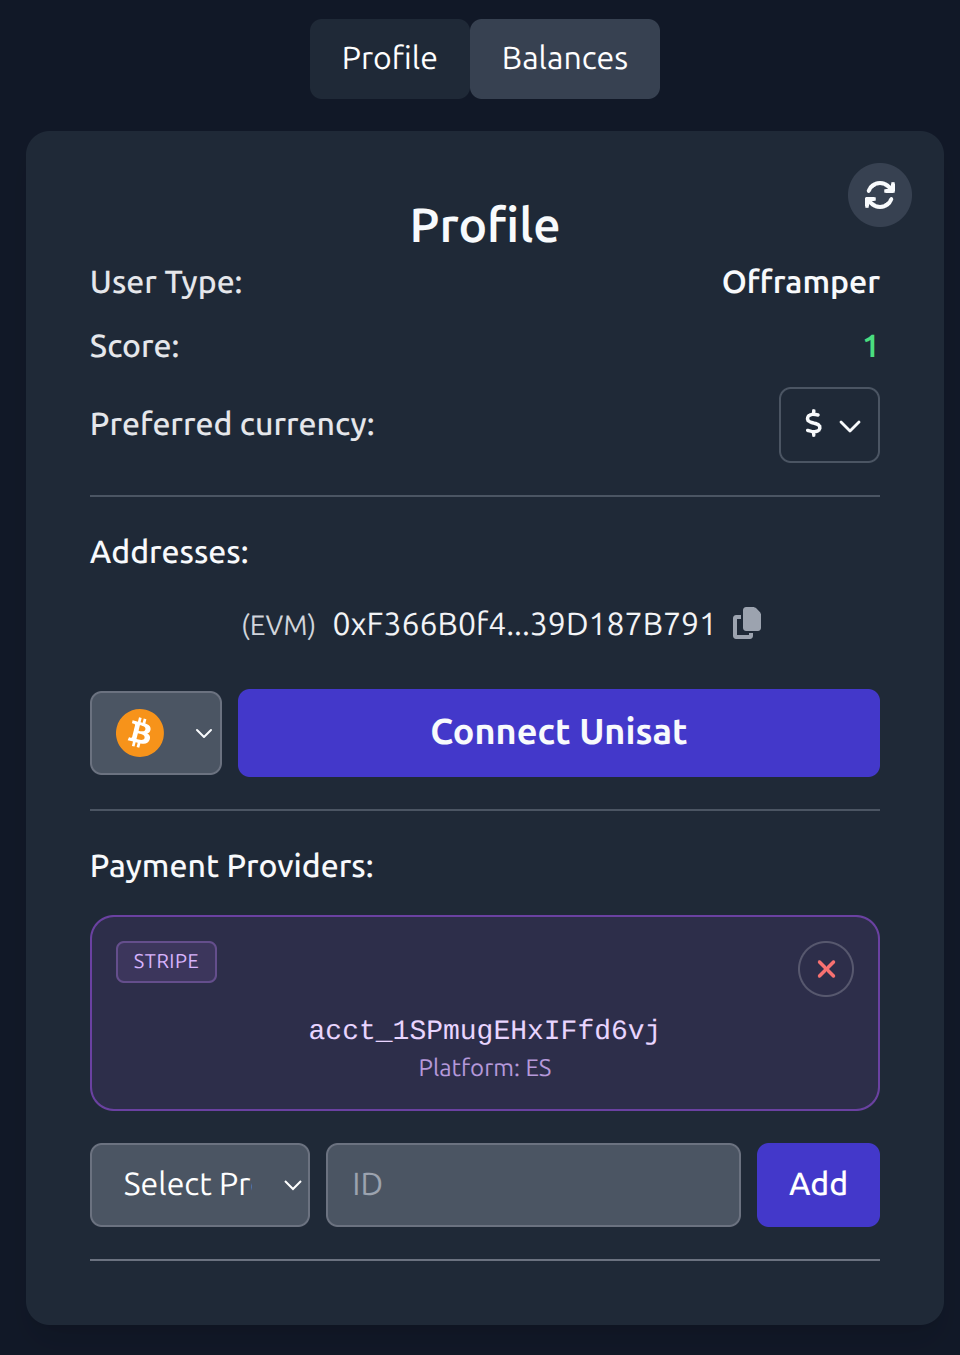Click the Platform: ES label
This screenshot has width=960, height=1355.
tap(484, 1067)
